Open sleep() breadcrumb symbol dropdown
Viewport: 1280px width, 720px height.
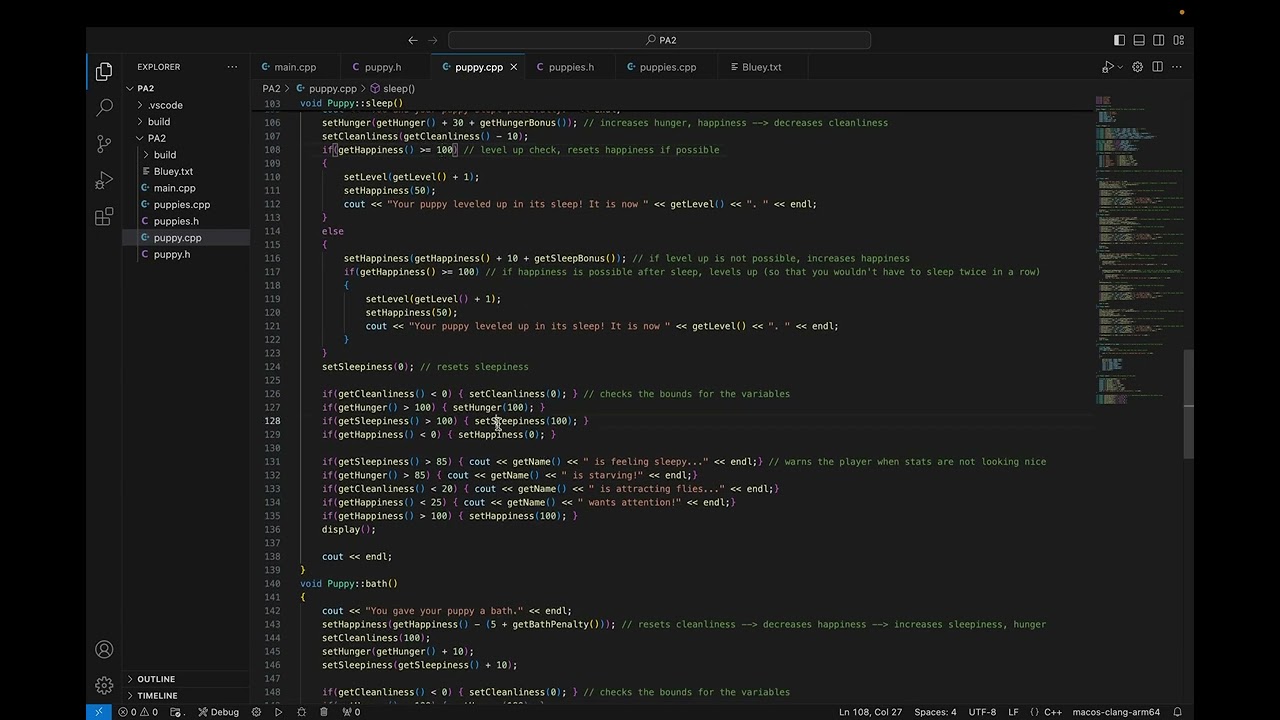(392, 88)
